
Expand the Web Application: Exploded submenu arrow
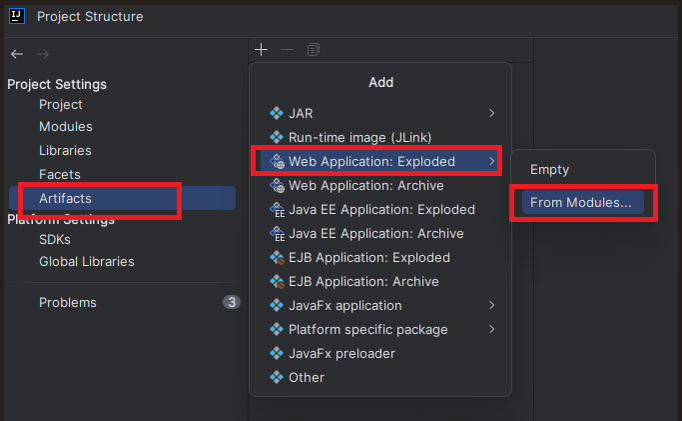(x=491, y=161)
